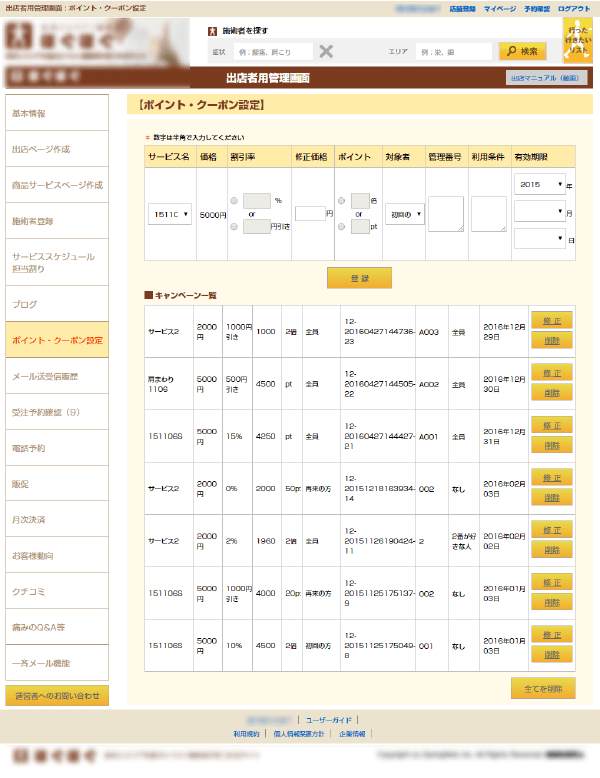Click the X icon between search fields

[x=326, y=51]
